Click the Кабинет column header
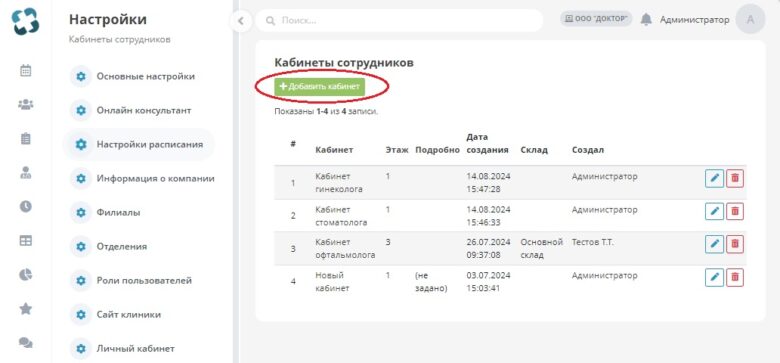The image size is (780, 363). [x=334, y=150]
